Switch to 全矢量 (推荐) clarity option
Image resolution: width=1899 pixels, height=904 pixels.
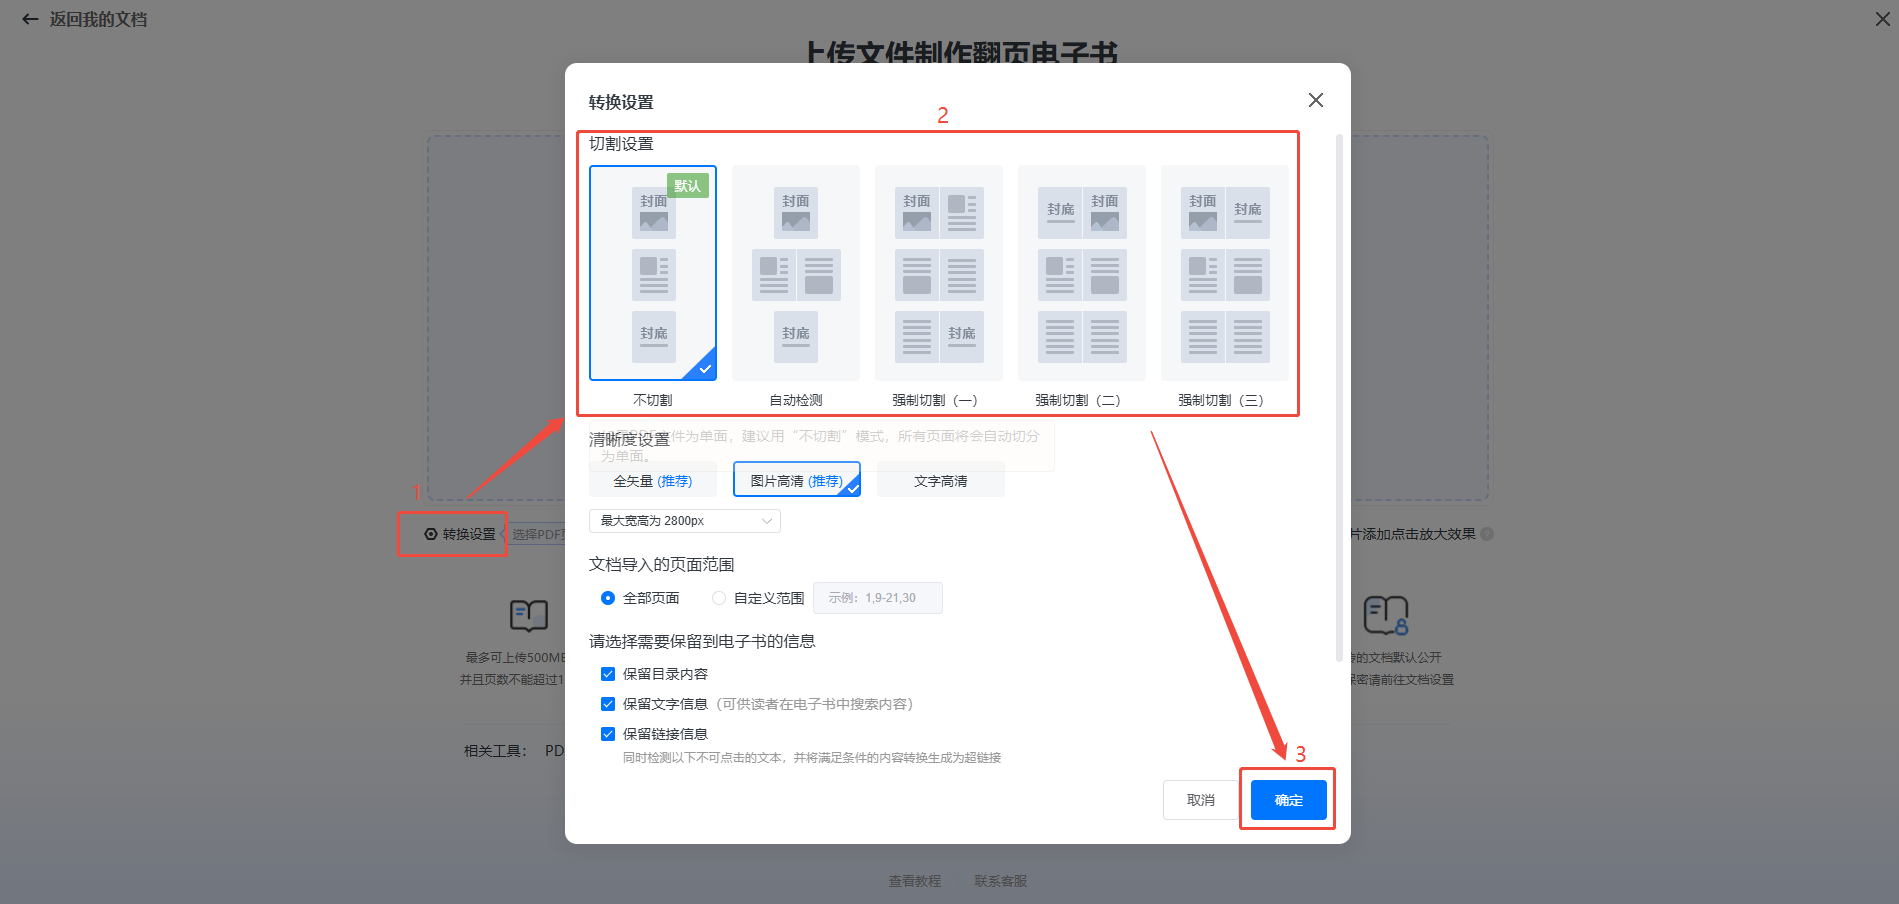click(652, 481)
